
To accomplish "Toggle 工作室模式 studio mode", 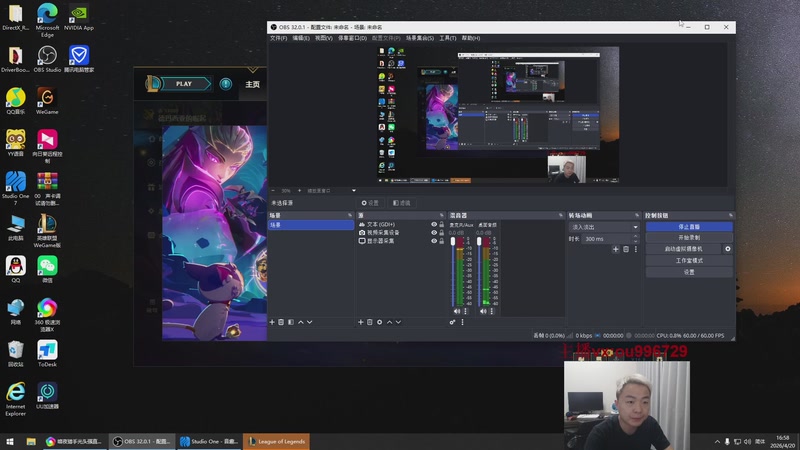I will pos(689,261).
